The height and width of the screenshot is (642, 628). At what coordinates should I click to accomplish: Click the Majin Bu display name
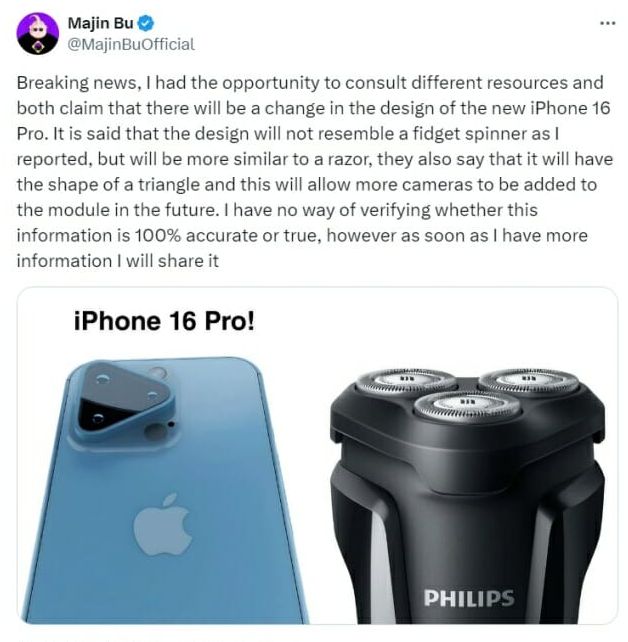point(100,23)
